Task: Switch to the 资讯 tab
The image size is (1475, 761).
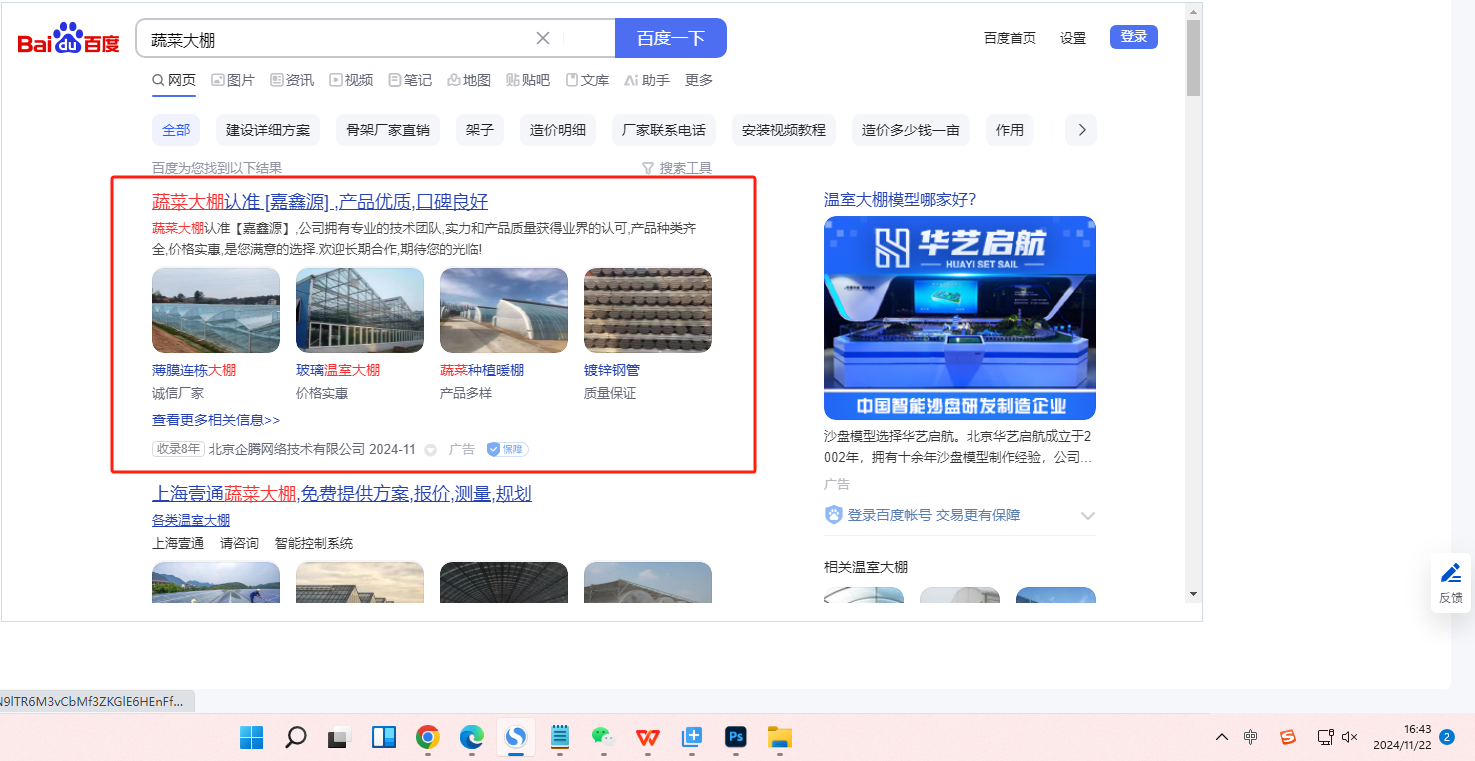Action: (292, 80)
